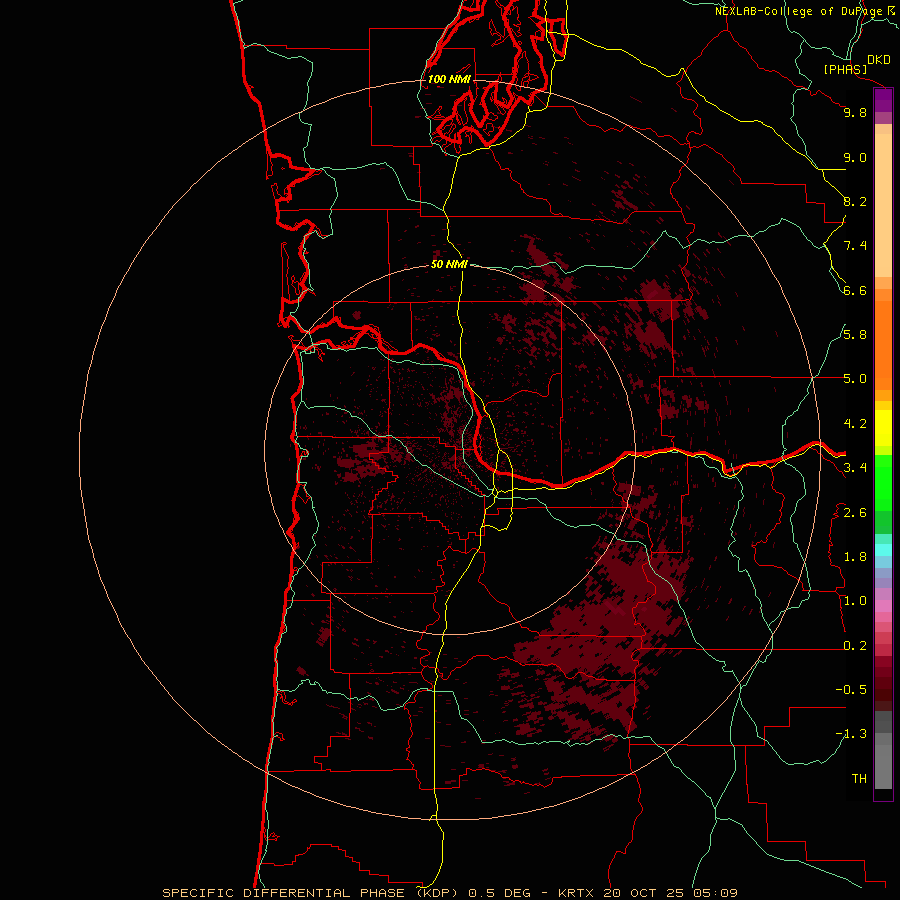900x900 pixels.
Task: Click the 7.4 scale value
Action: click(855, 246)
